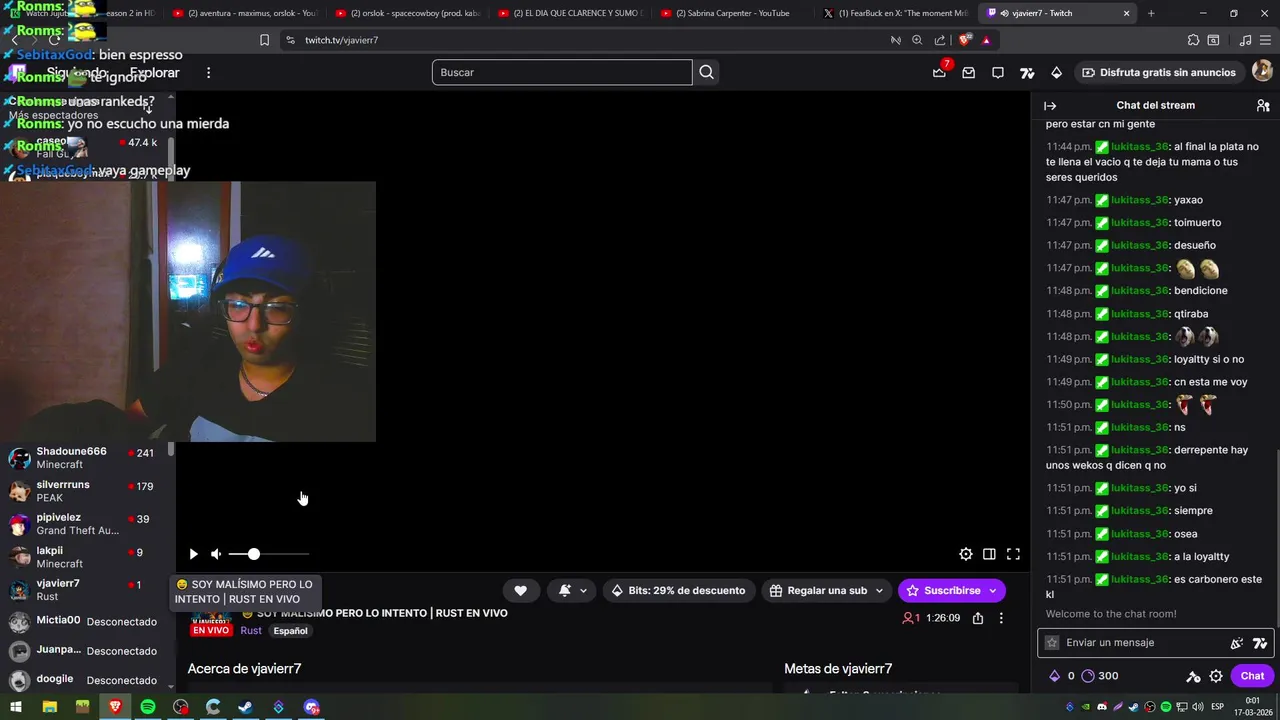Open the Twitch top nav three-dot menu

pos(208,73)
